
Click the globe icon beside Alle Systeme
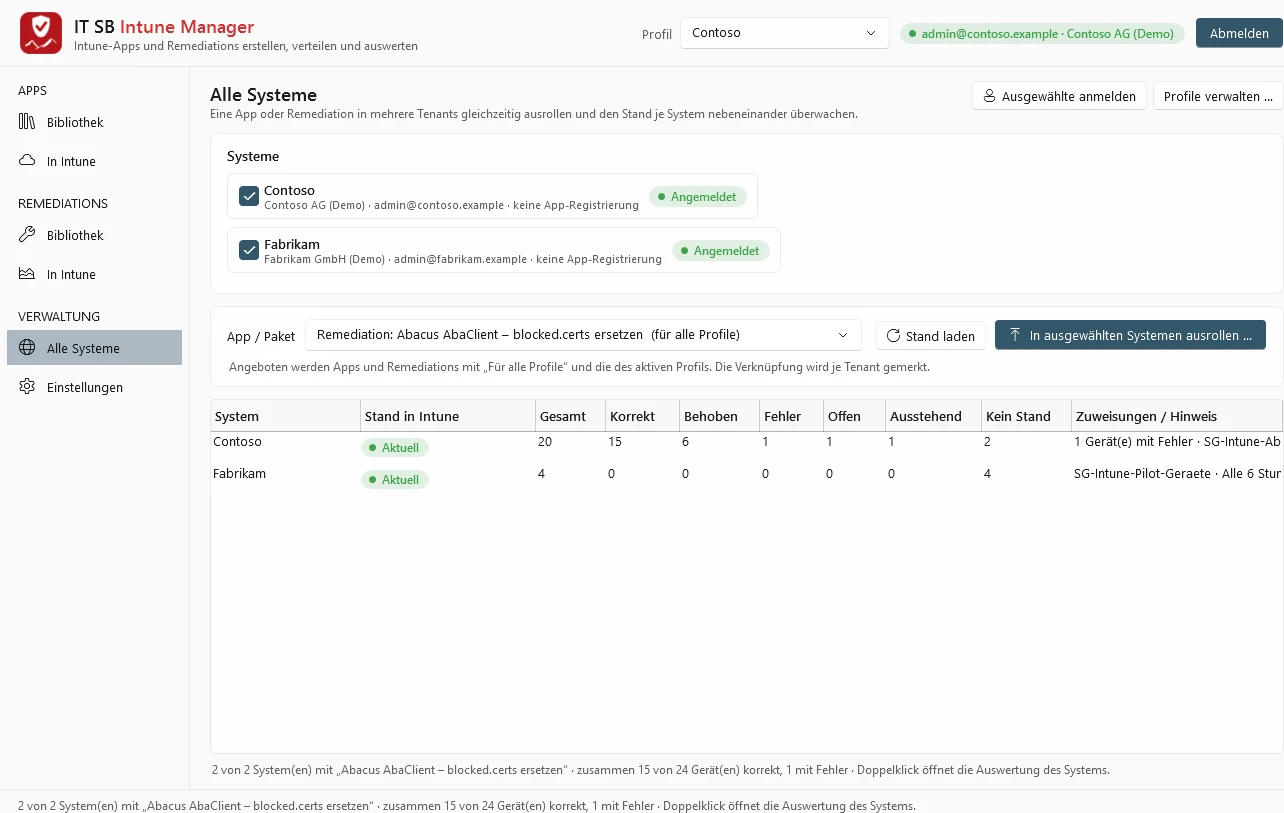27,348
